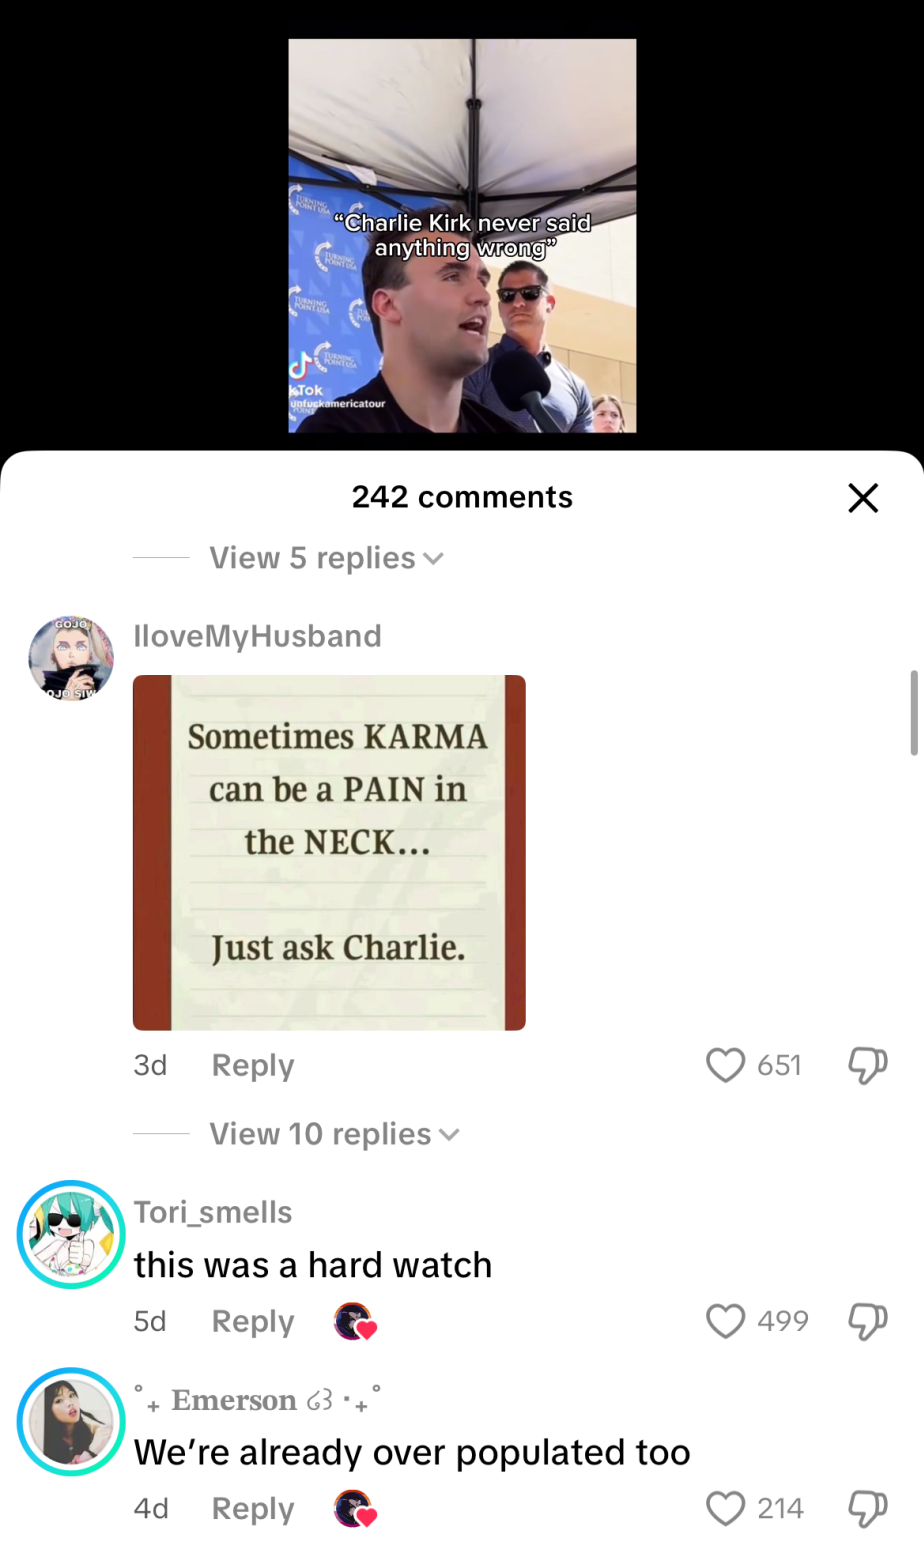The width and height of the screenshot is (924, 1550).
Task: Reply to Tori_smells comment
Action: point(253,1321)
